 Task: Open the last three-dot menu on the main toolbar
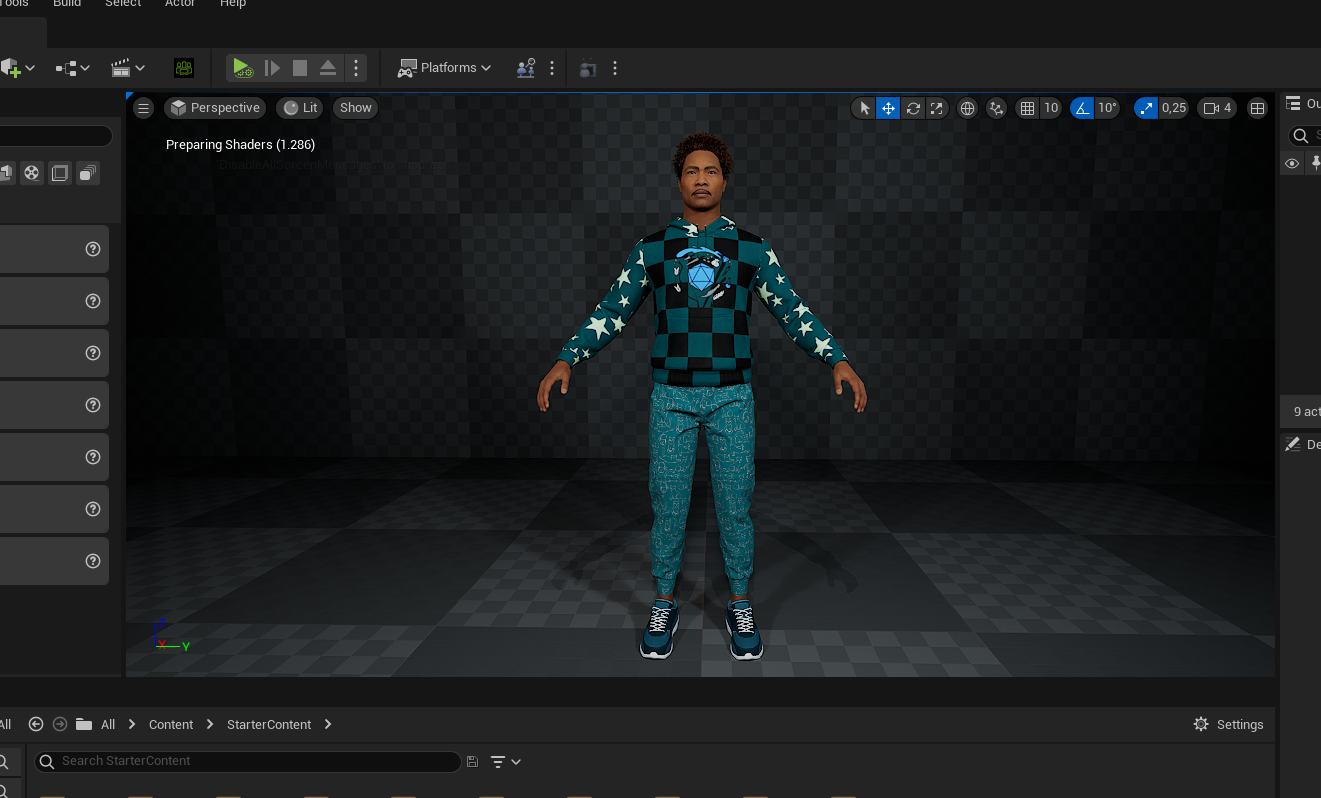(x=615, y=68)
